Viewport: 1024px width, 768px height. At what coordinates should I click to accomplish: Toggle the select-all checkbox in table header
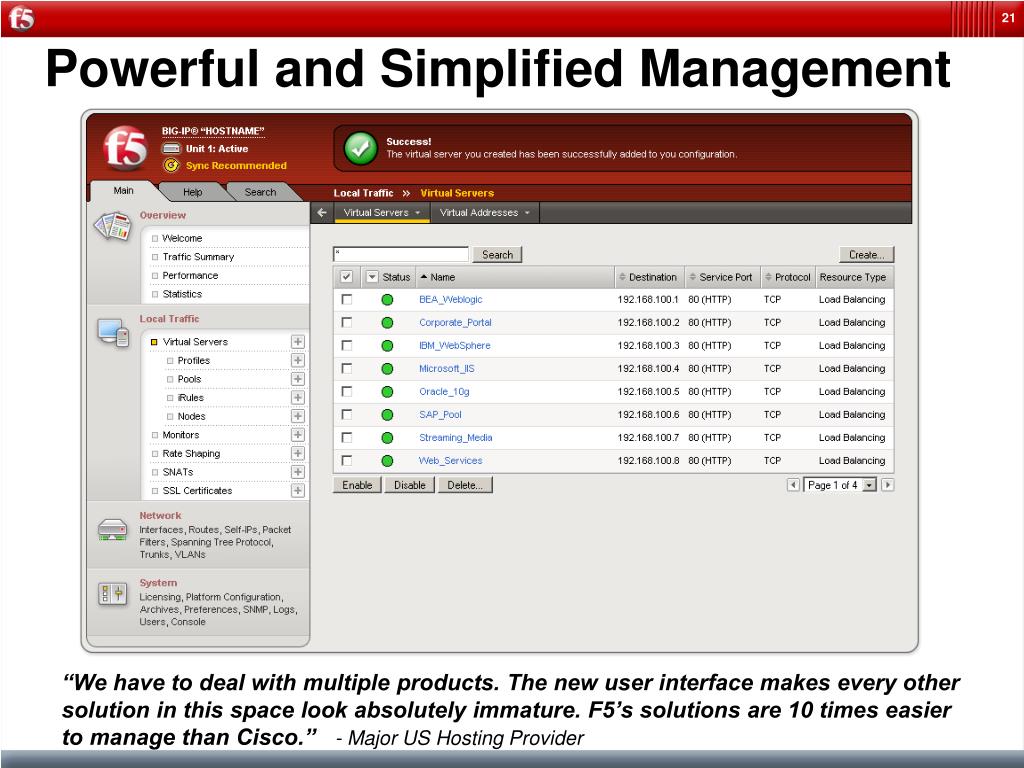[346, 277]
